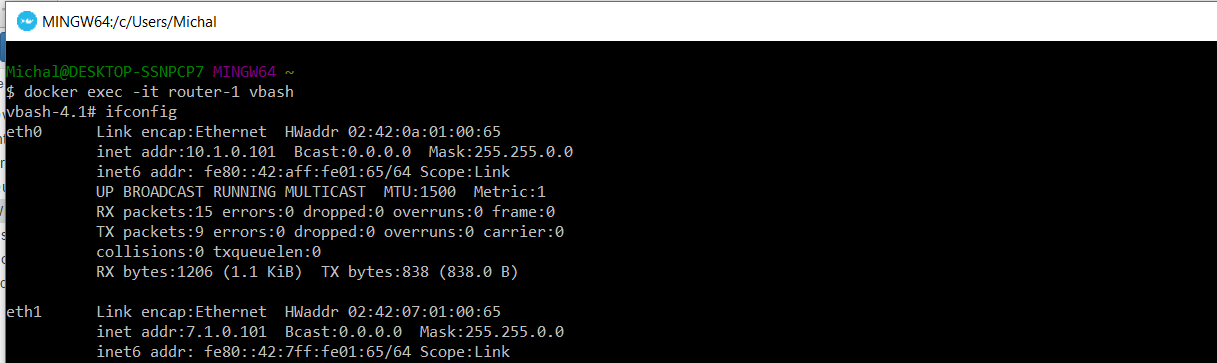Click the ifconfig command after vbash-4.1#
The image size is (1217, 363).
[x=141, y=112]
